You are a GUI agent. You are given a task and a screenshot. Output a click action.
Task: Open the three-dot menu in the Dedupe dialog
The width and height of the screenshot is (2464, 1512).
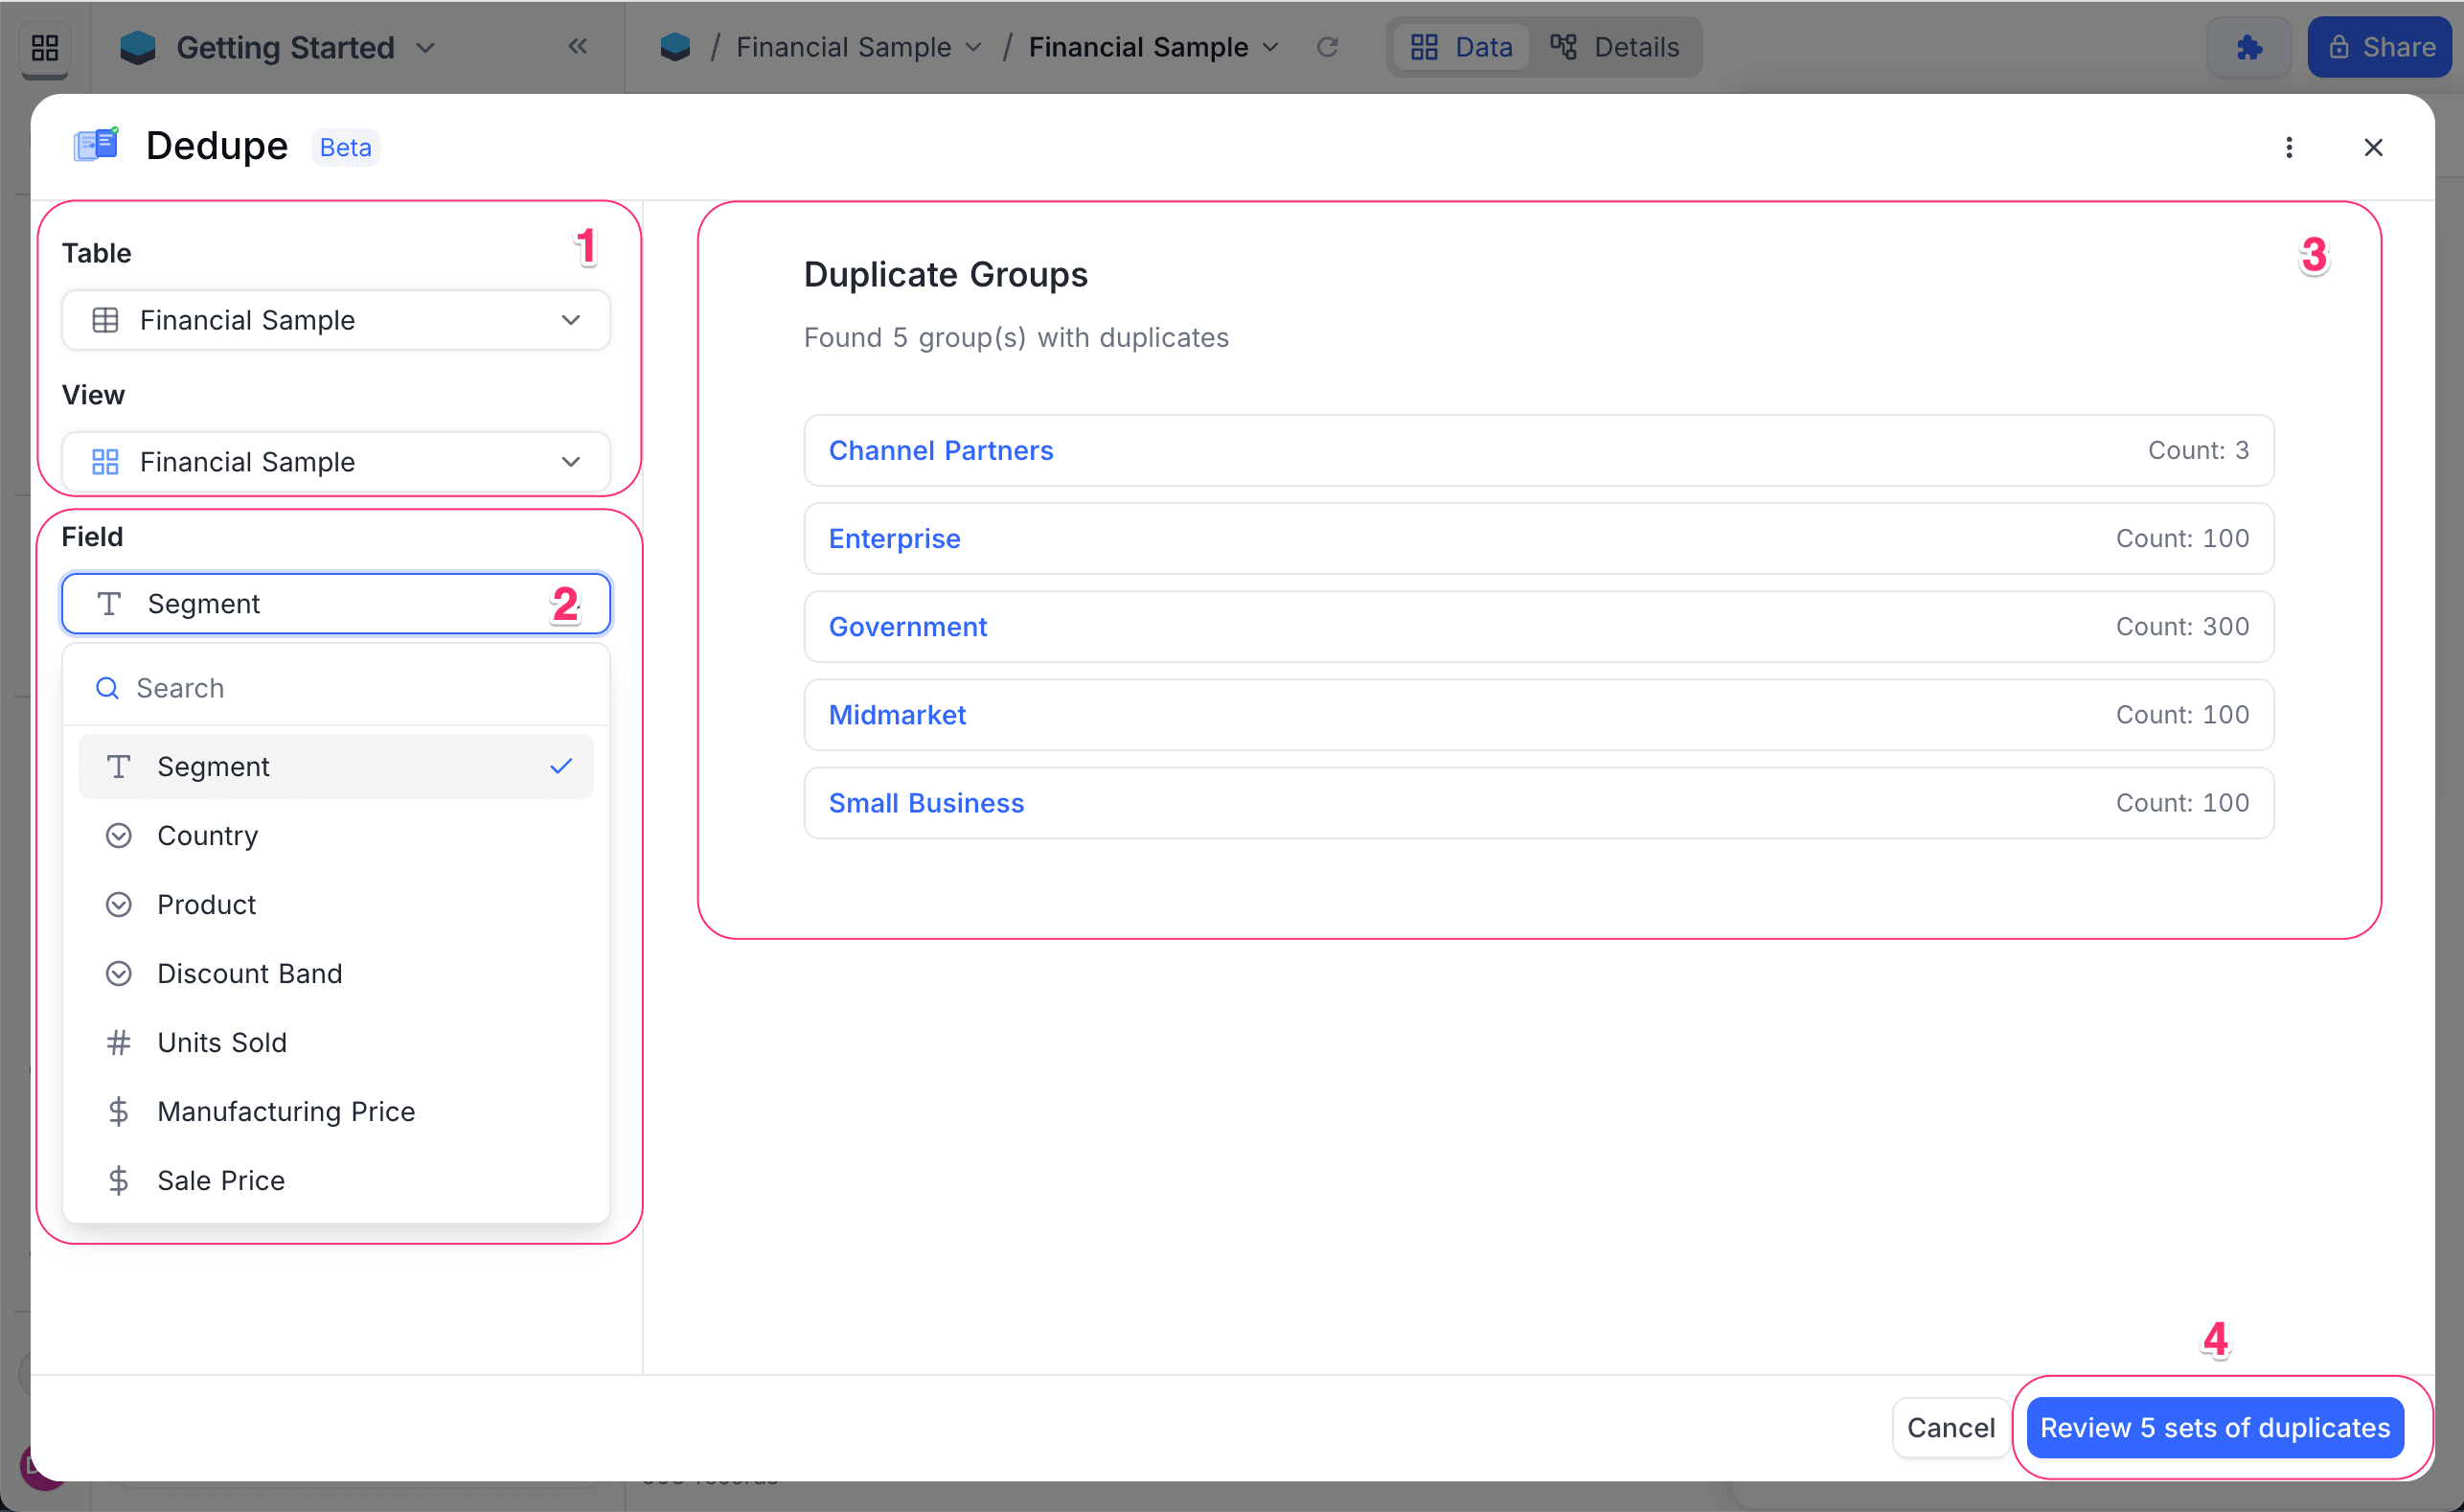click(x=2290, y=147)
